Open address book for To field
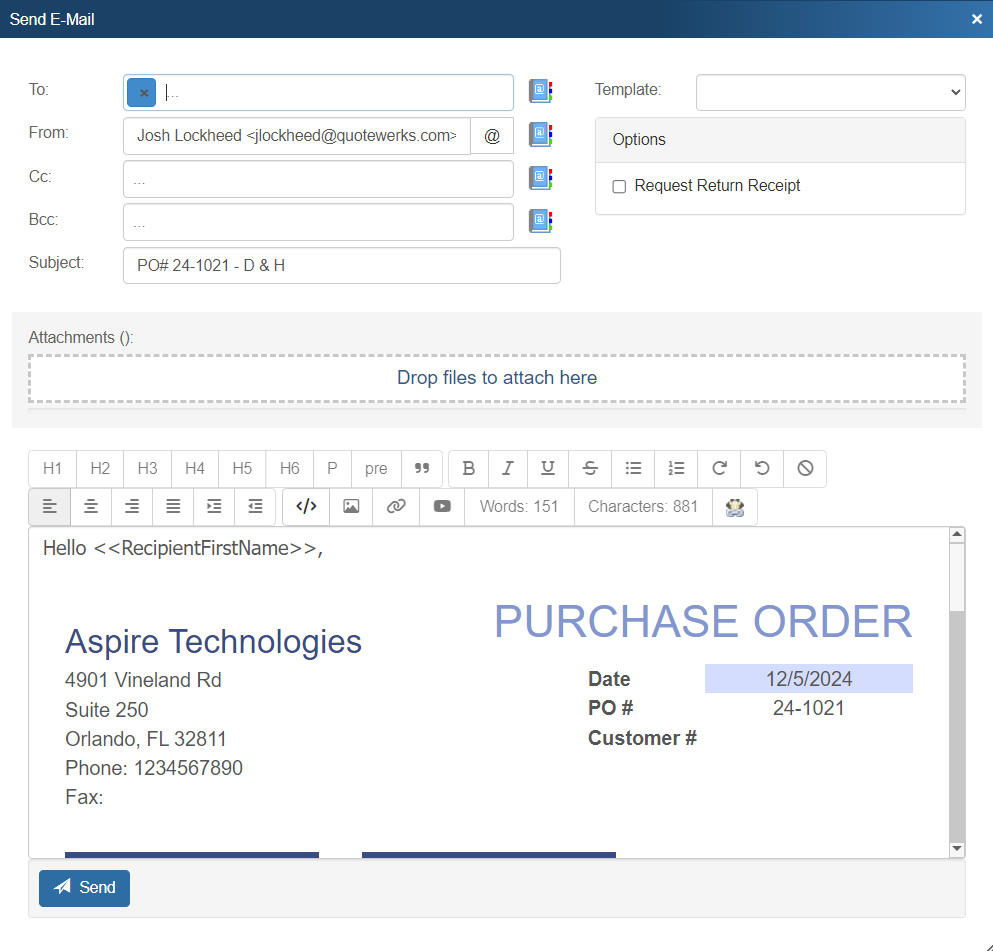Viewport: 993px width, 951px height. pos(540,92)
